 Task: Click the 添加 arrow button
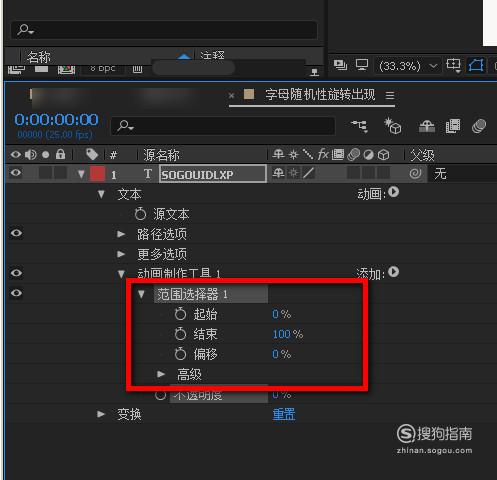coord(394,272)
